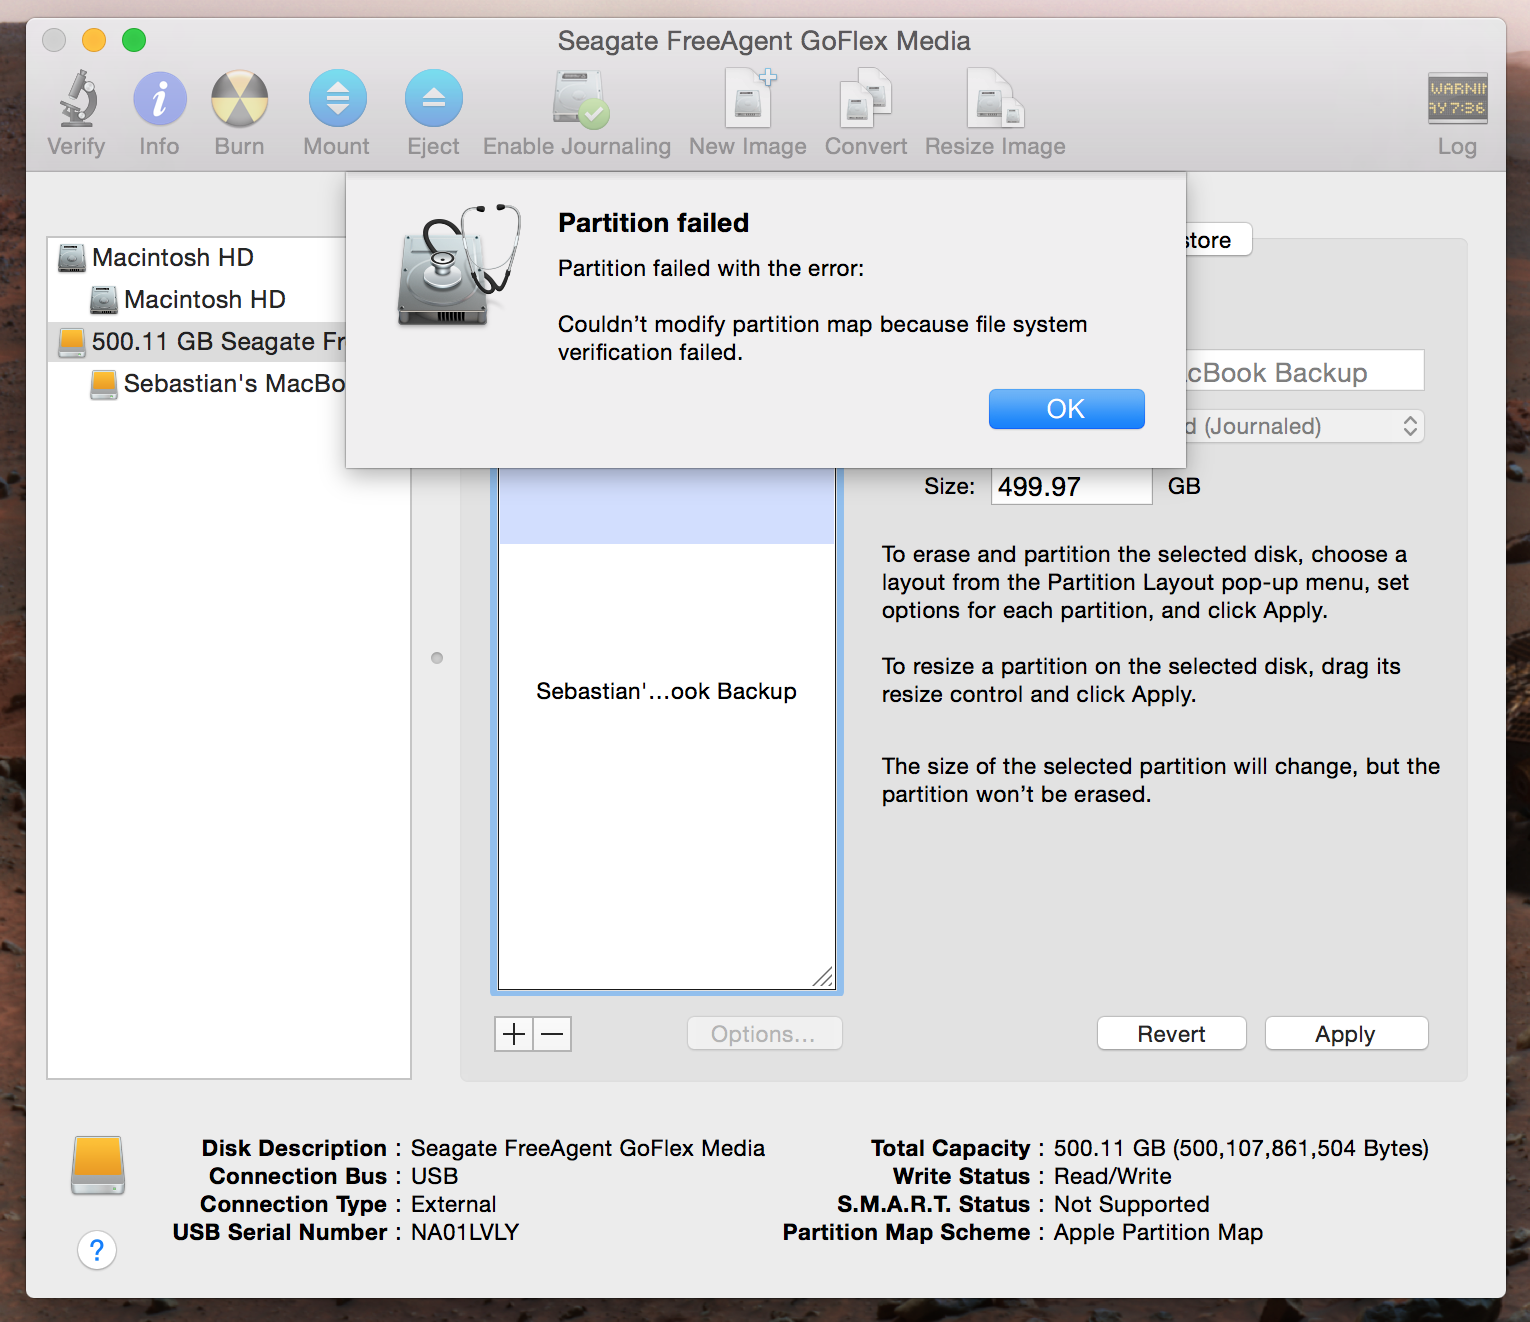1530x1322 pixels.
Task: Click S.M.A.R.T. Status value Not Supported
Action: 1132,1204
